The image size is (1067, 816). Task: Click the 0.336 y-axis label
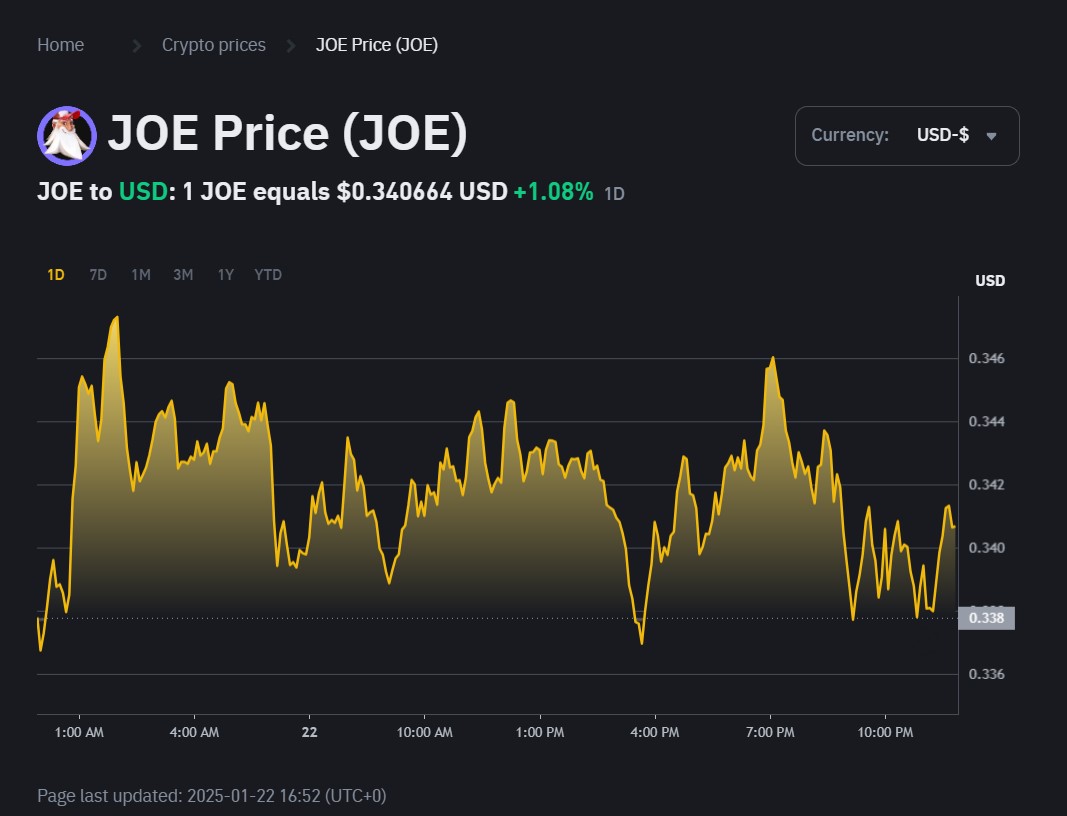click(x=987, y=674)
